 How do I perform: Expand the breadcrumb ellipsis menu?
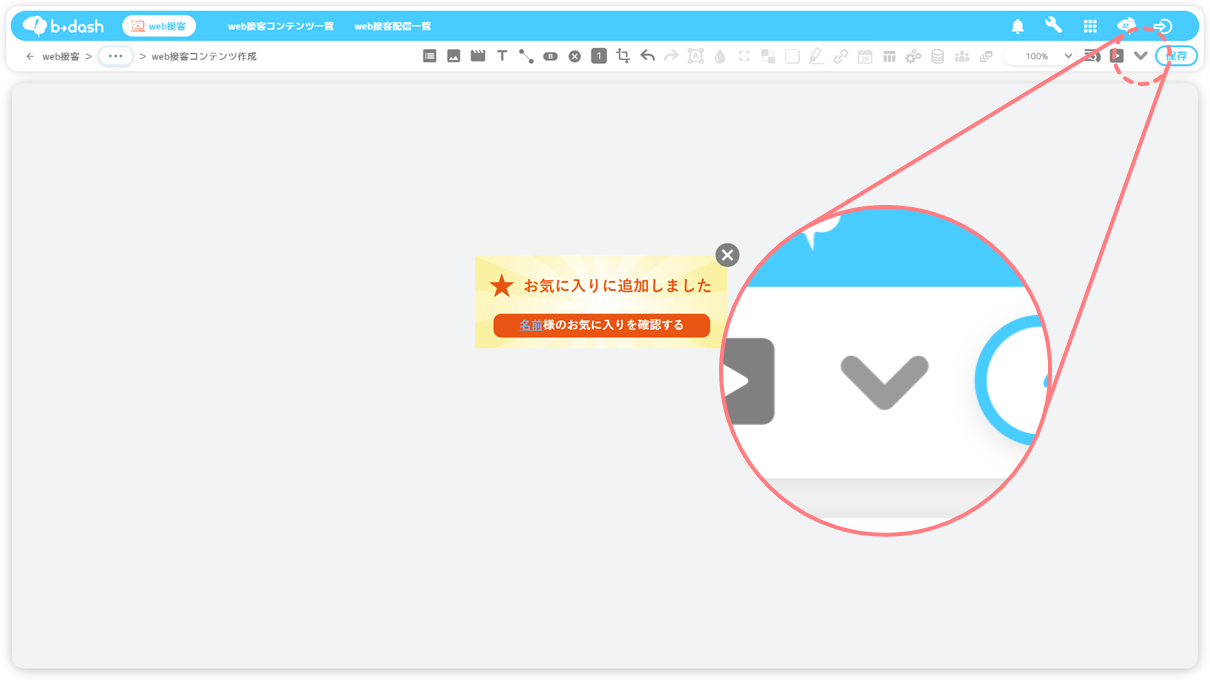pos(116,57)
